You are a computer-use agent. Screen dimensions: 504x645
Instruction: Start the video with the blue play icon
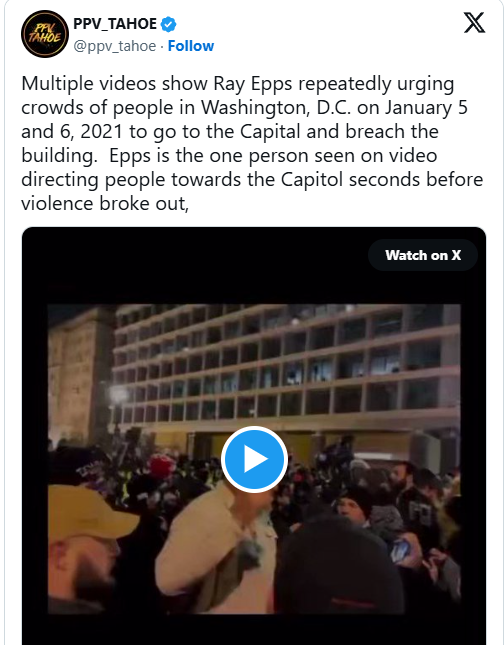coord(254,459)
